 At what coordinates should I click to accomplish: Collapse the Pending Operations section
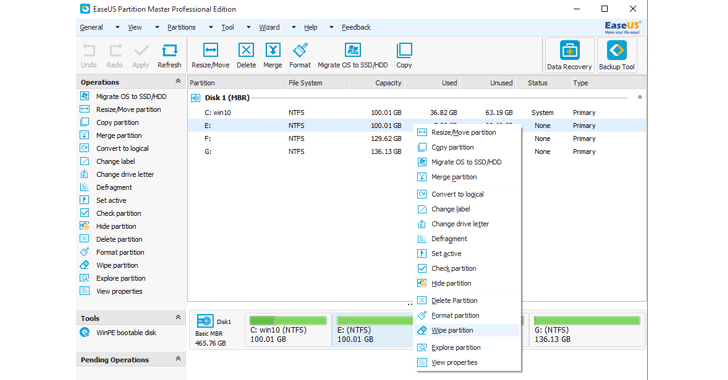(178, 359)
